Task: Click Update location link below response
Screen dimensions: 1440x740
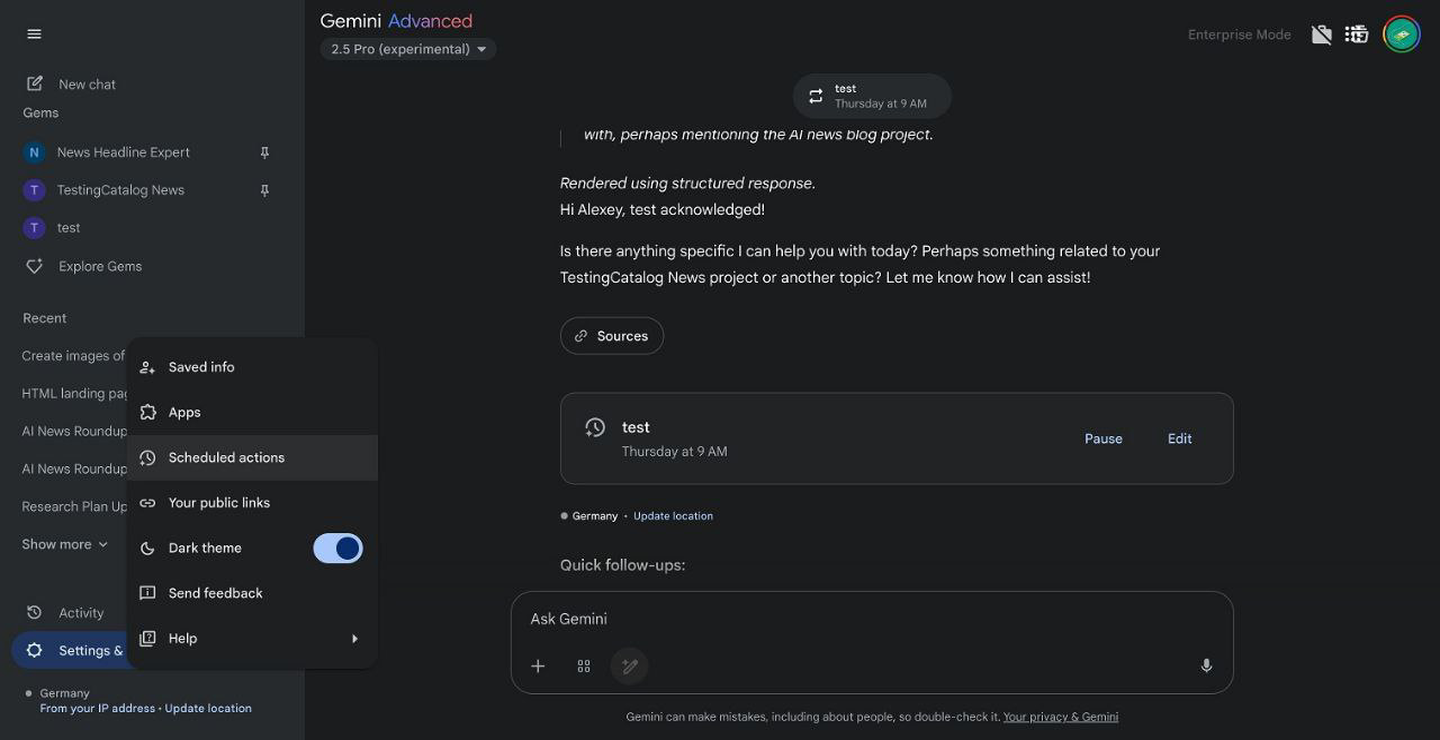Action: (x=673, y=516)
